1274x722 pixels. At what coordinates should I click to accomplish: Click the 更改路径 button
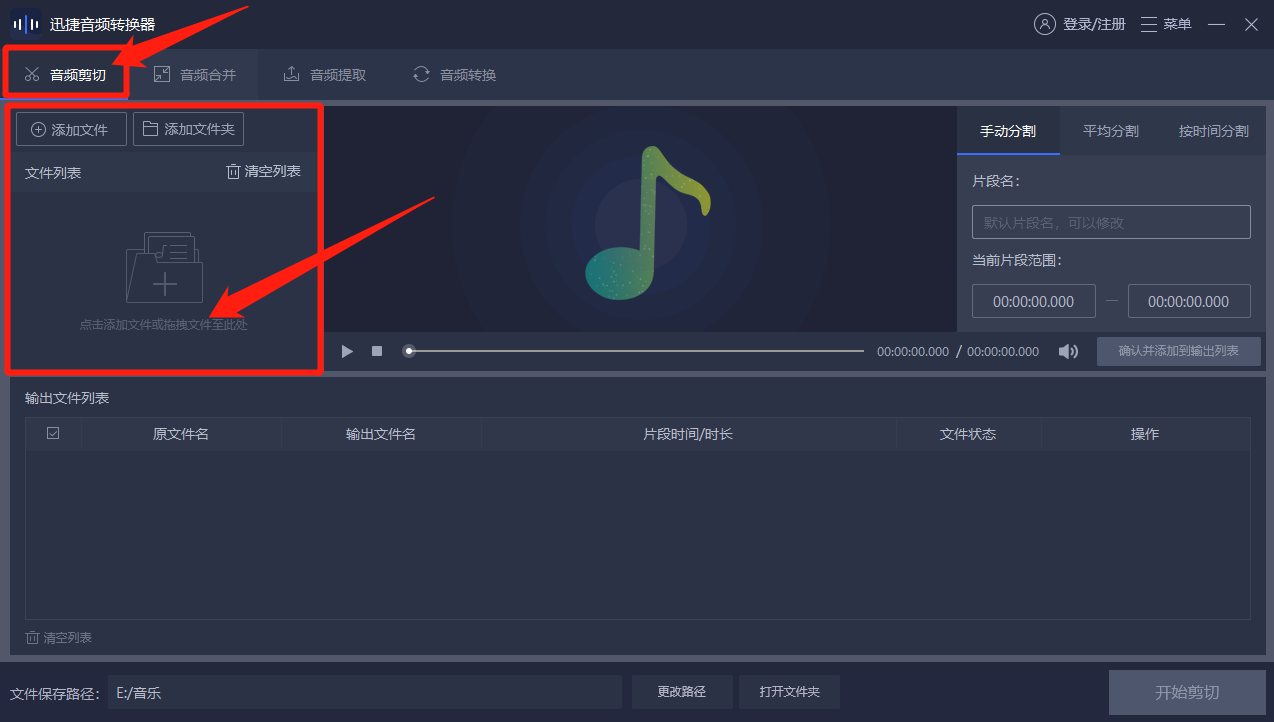pos(681,692)
